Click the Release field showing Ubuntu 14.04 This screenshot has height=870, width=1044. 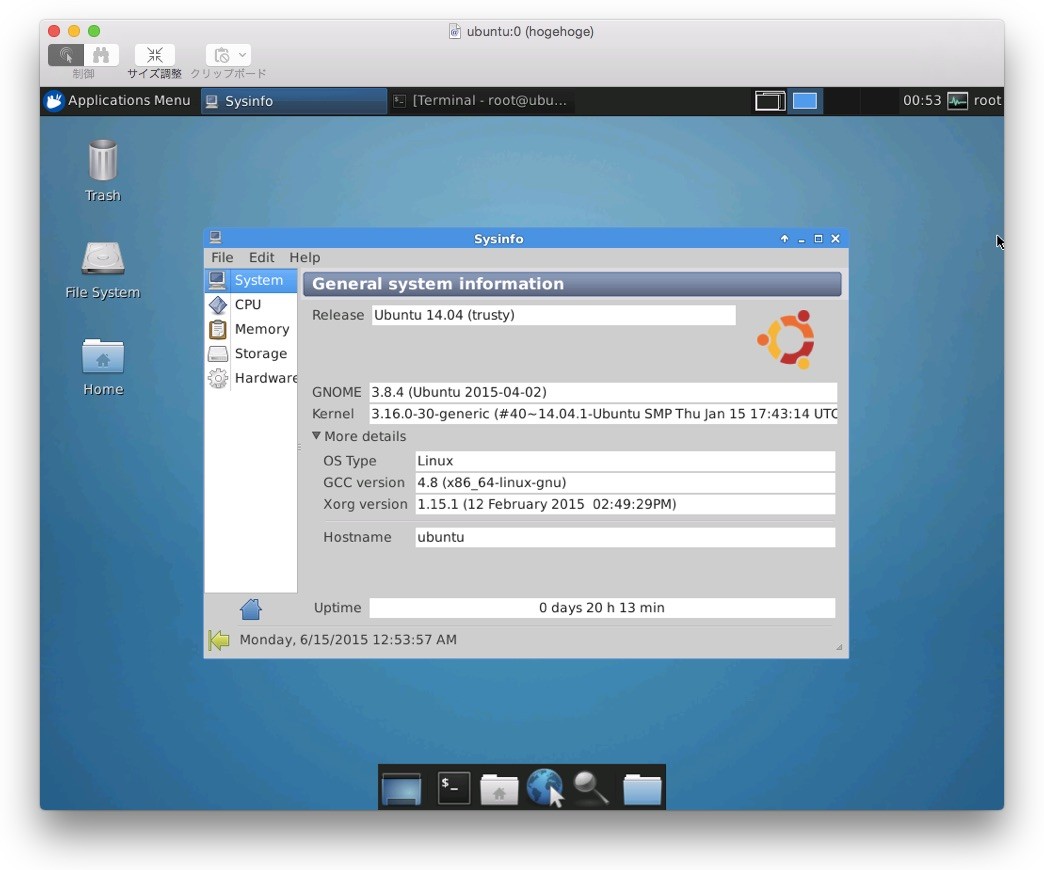554,316
